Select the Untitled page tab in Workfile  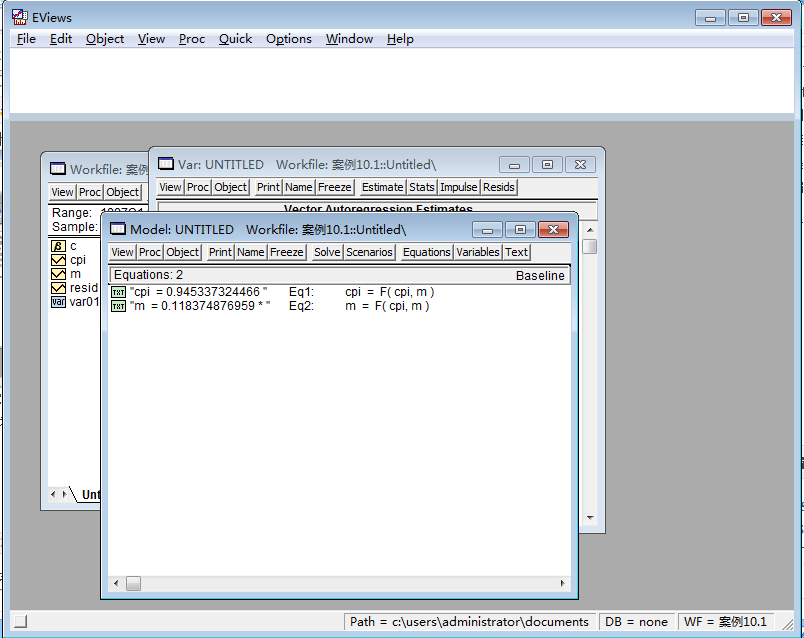[x=88, y=495]
